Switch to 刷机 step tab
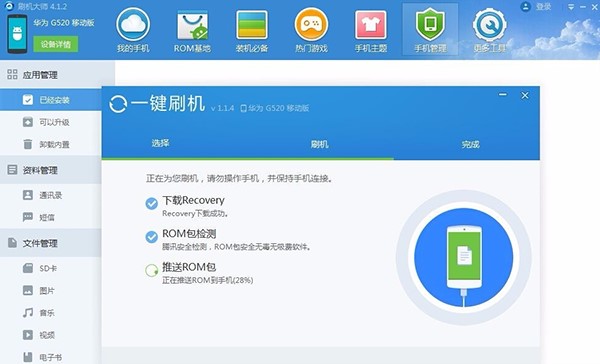Viewport: 600px width, 364px height. (320, 144)
